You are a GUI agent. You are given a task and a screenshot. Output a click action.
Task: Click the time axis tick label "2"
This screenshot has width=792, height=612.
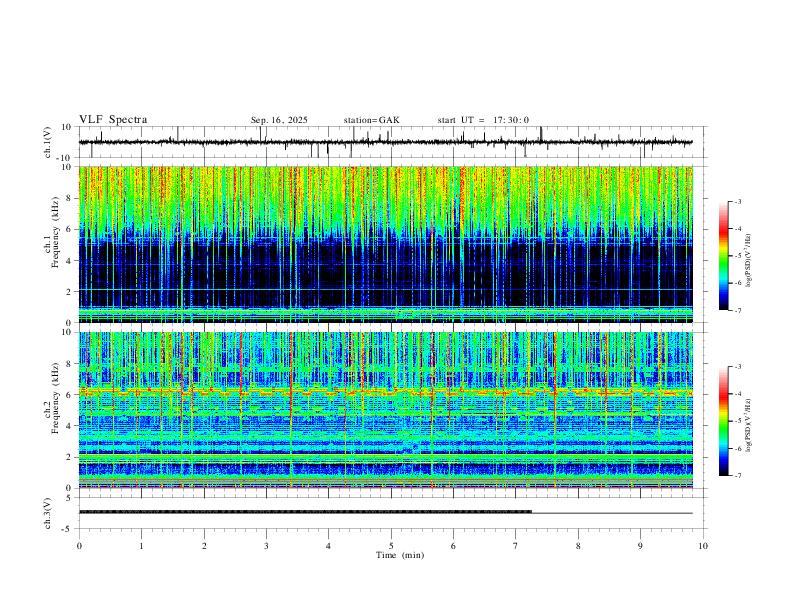pos(204,546)
